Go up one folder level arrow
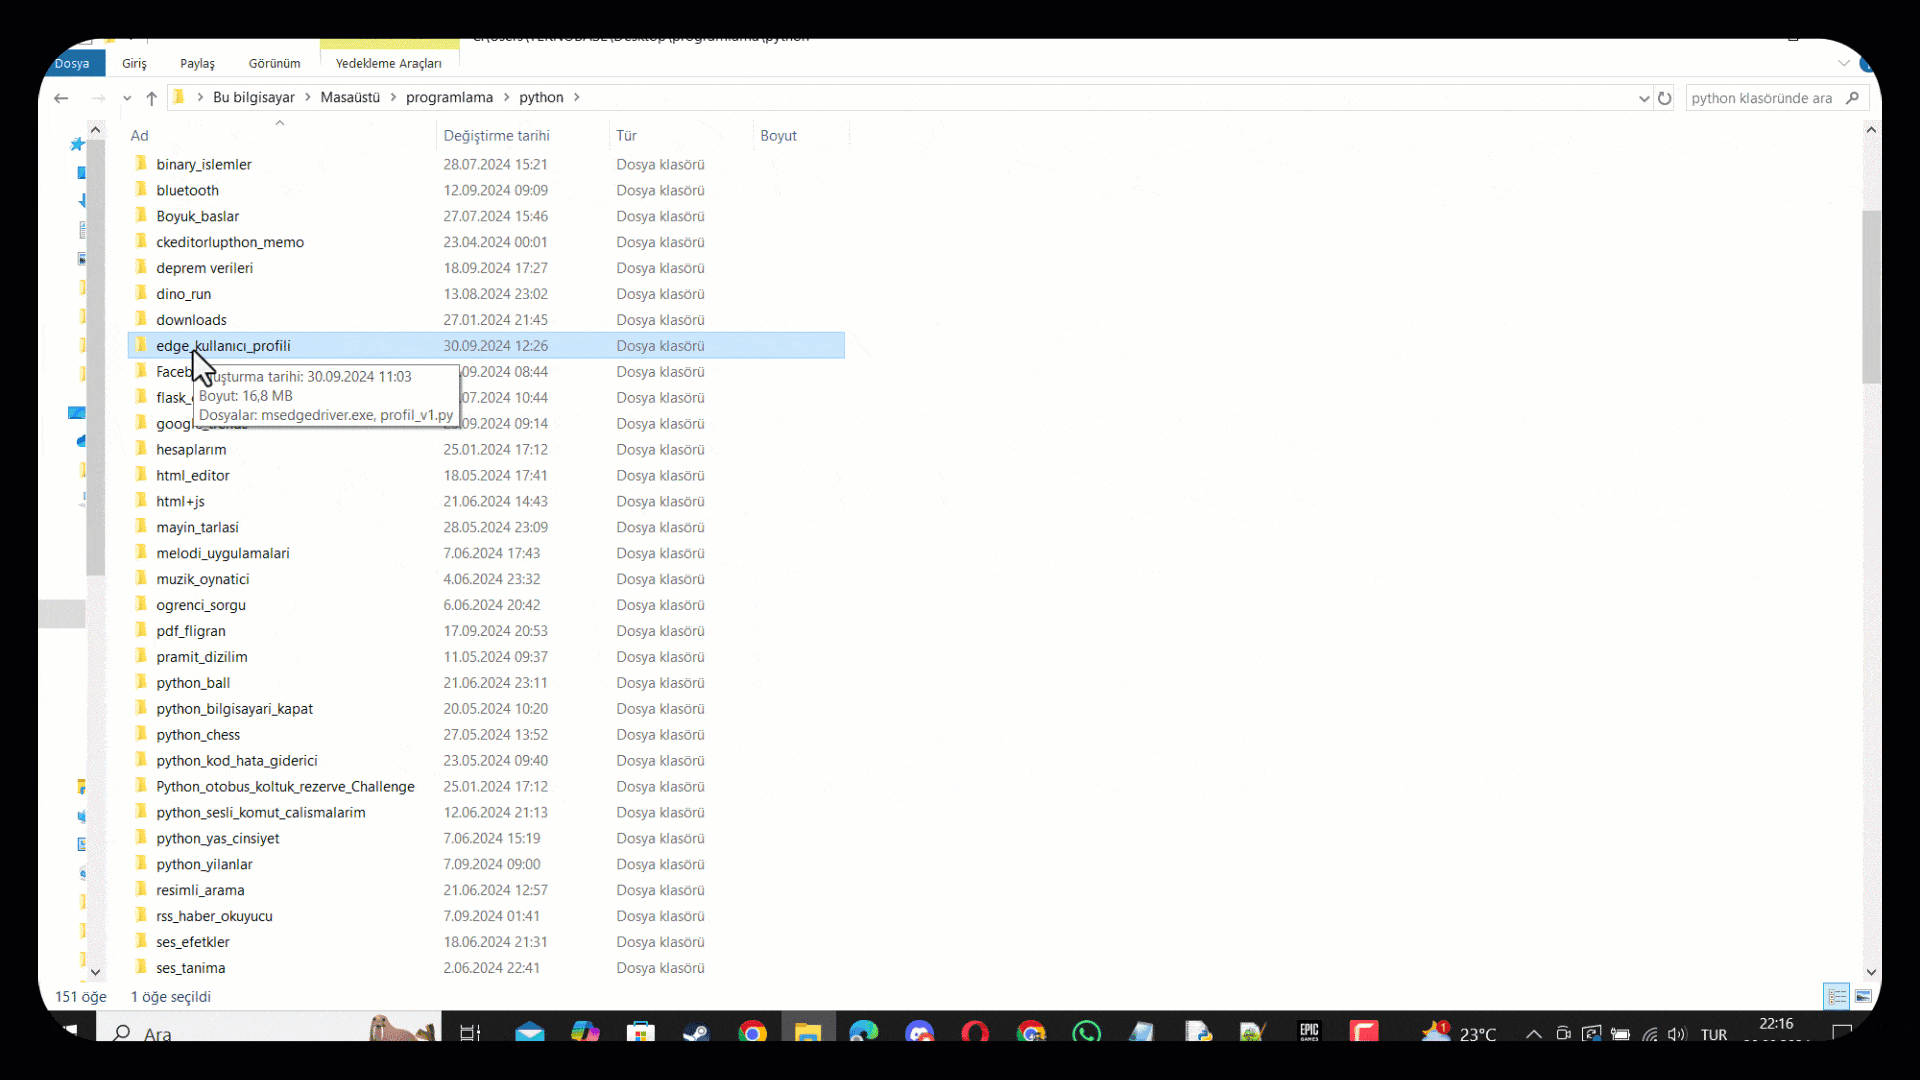 [151, 97]
